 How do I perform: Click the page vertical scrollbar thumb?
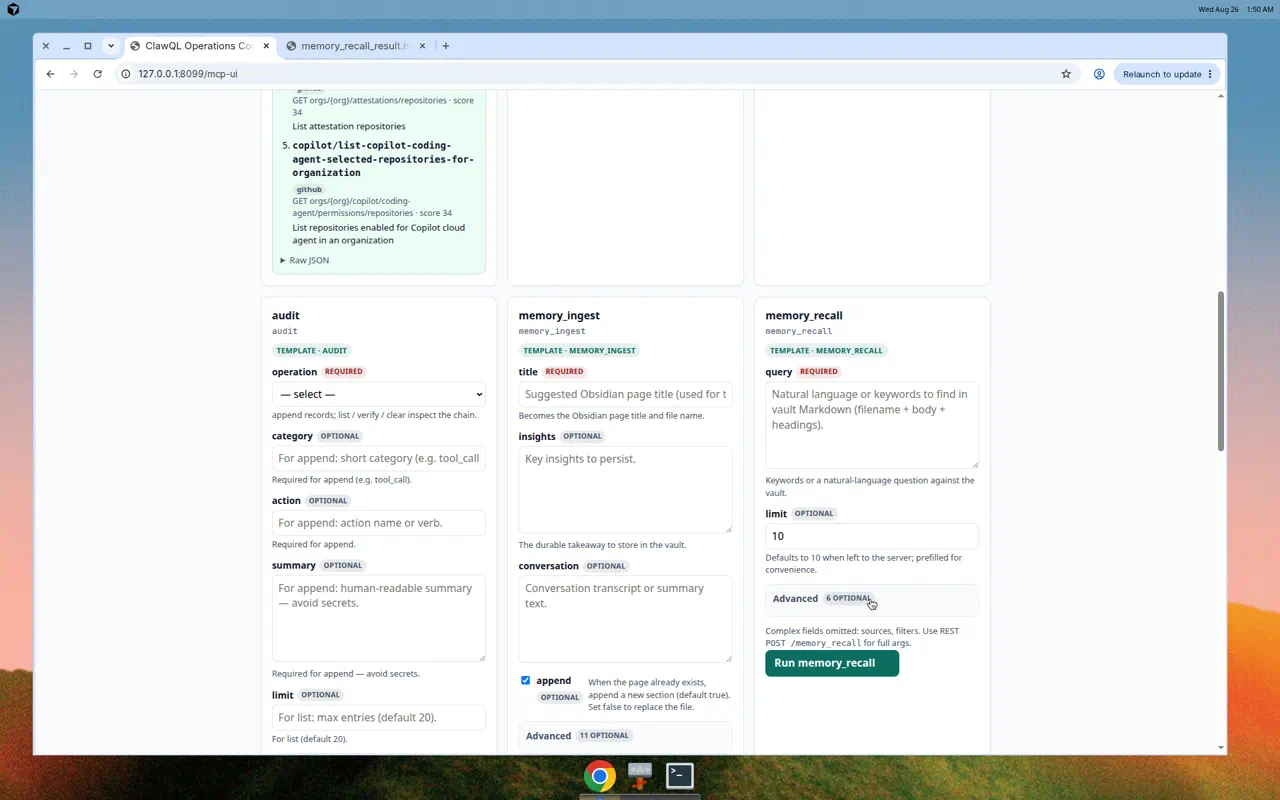[x=1221, y=371]
